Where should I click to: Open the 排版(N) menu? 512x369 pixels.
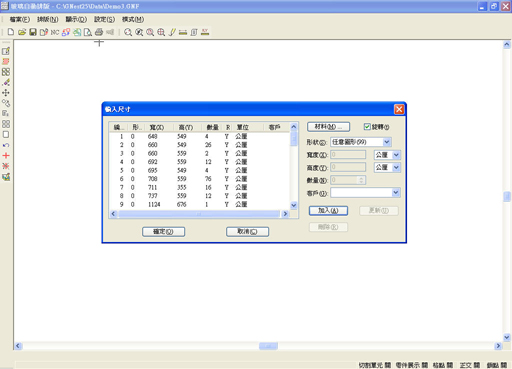pos(48,19)
